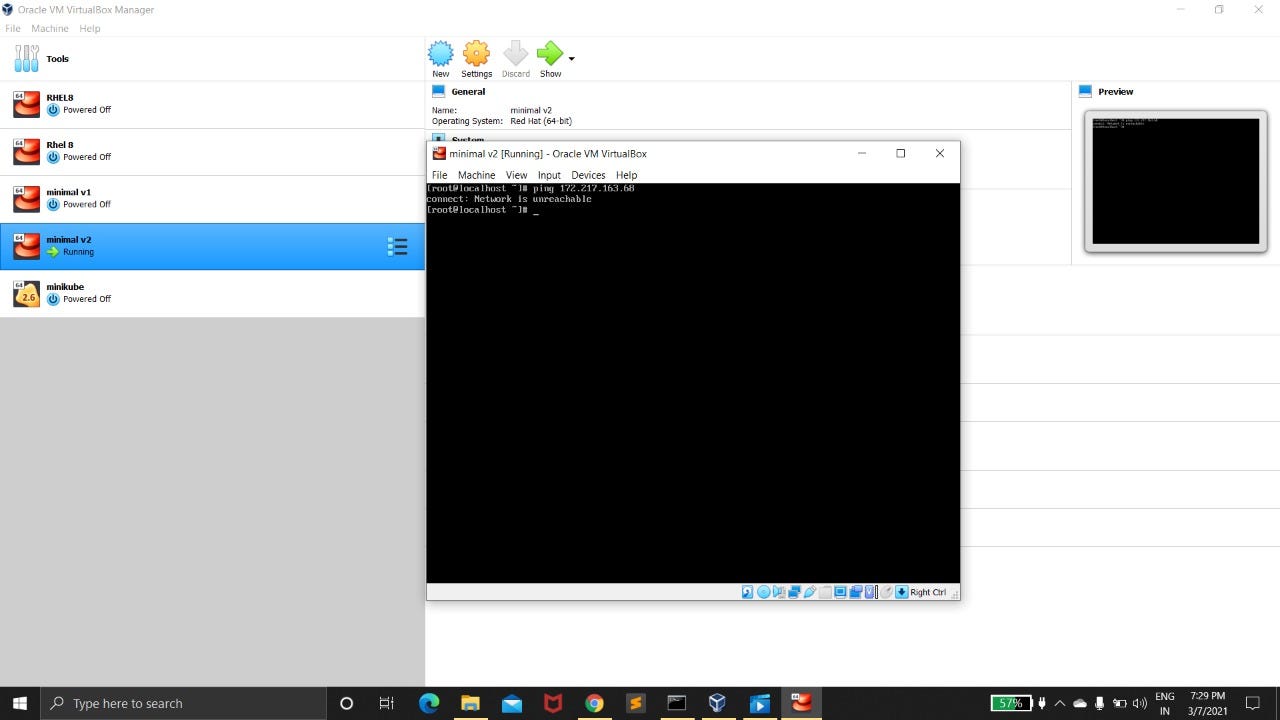
Task: Click the network adapters status icon
Action: click(794, 592)
